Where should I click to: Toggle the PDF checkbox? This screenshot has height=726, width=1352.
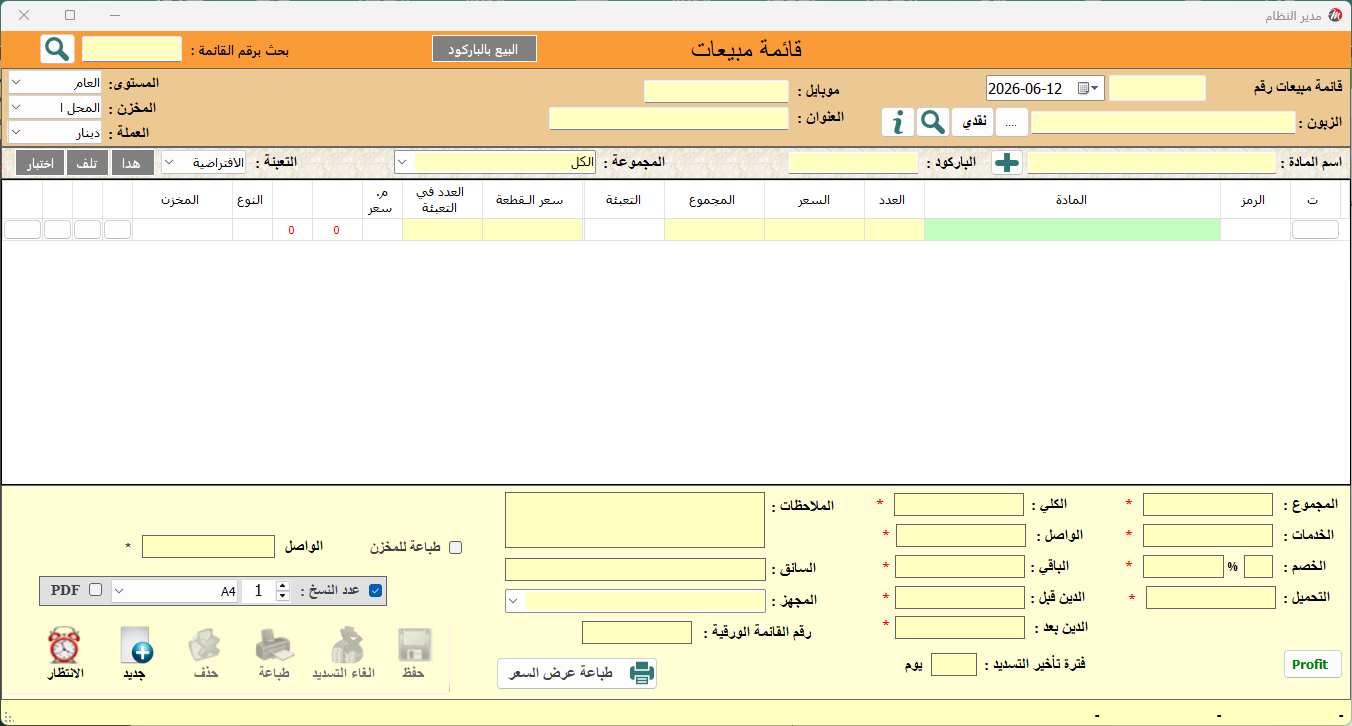(96, 590)
